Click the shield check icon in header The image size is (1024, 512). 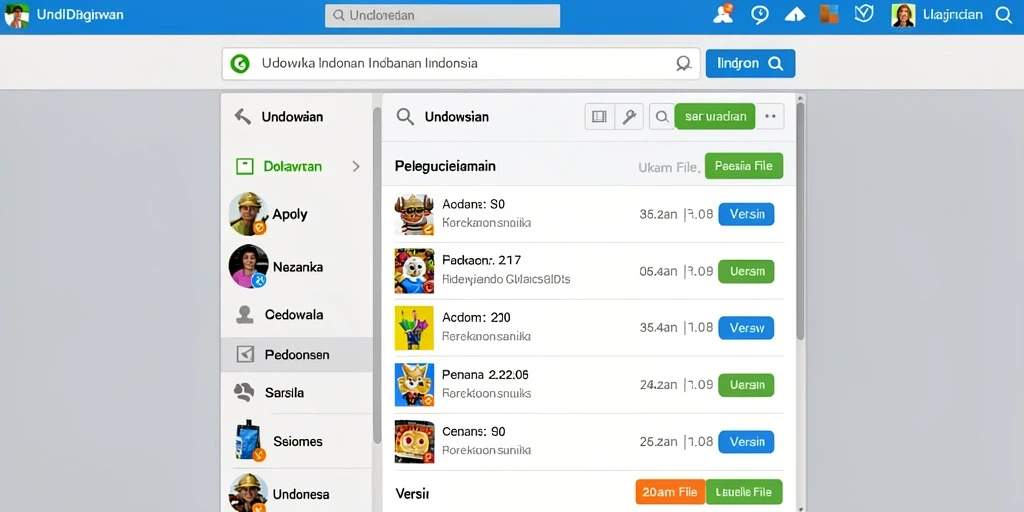pyautogui.click(x=864, y=14)
